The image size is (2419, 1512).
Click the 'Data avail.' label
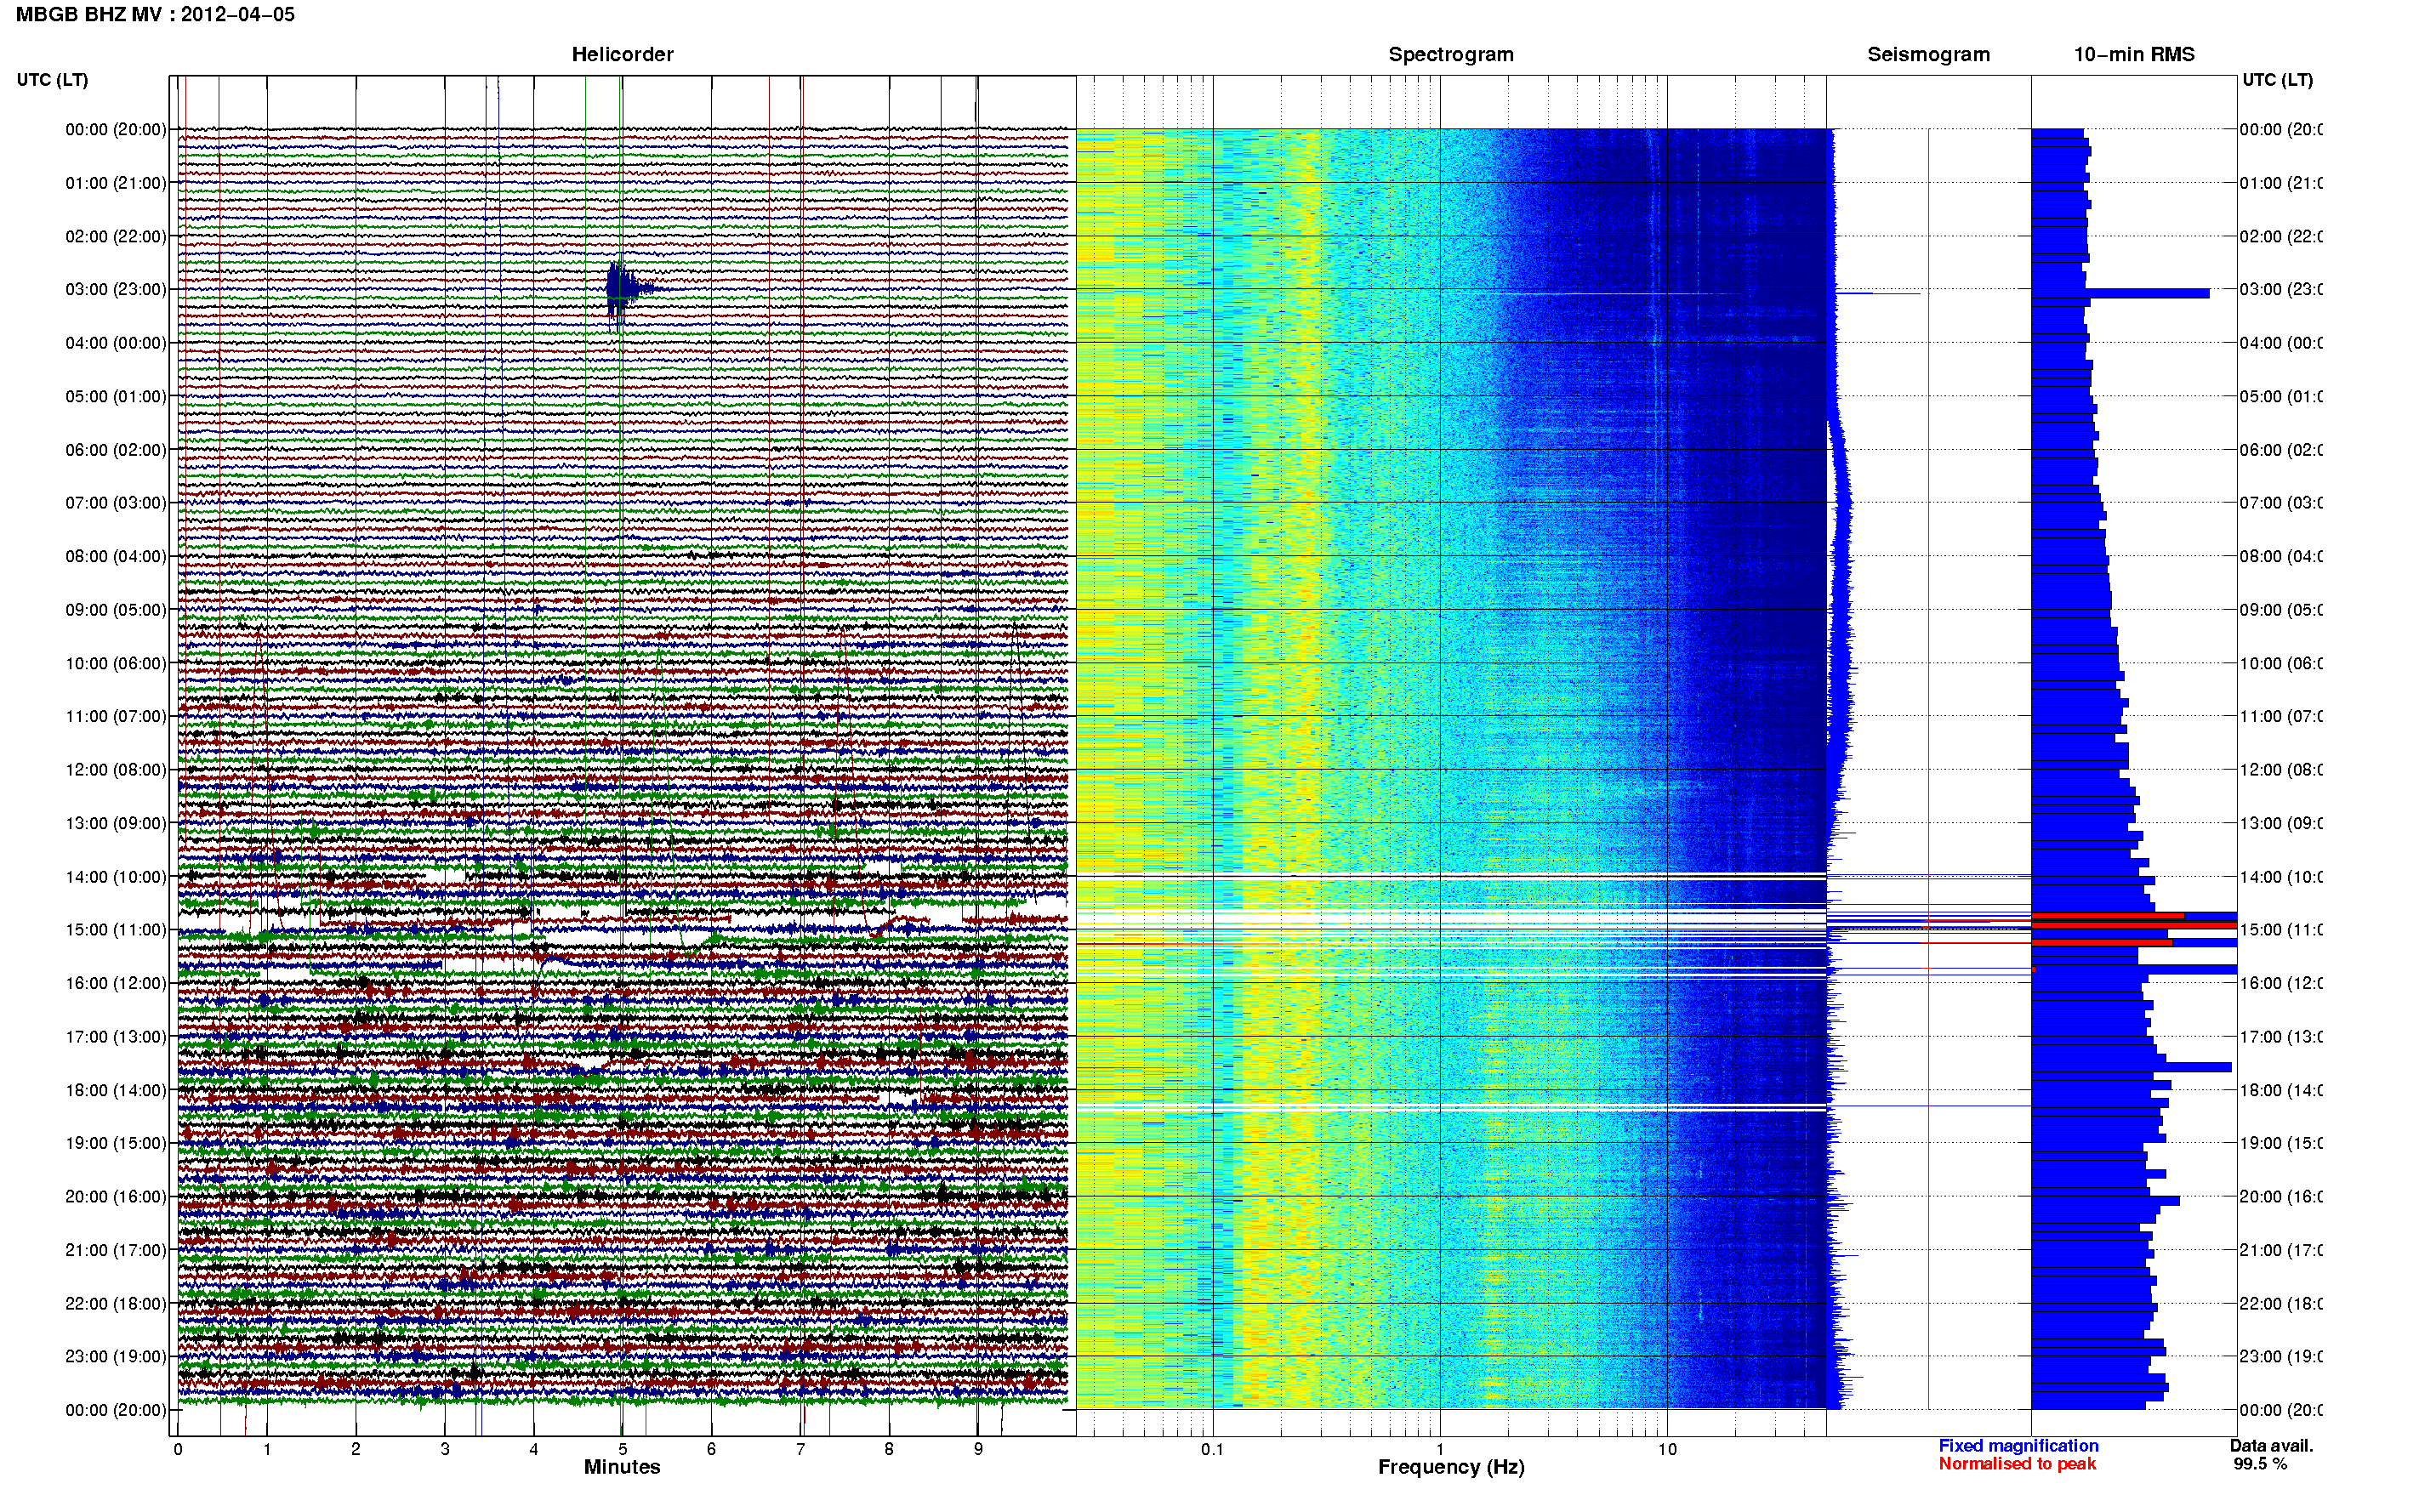[x=2271, y=1446]
